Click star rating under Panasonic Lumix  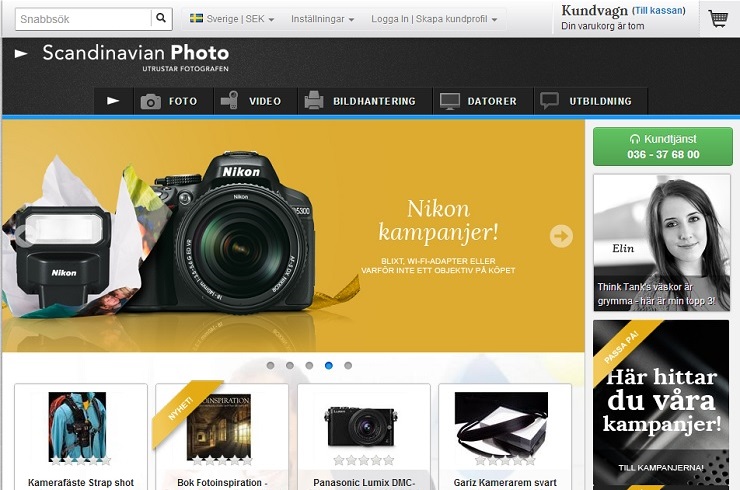(363, 460)
